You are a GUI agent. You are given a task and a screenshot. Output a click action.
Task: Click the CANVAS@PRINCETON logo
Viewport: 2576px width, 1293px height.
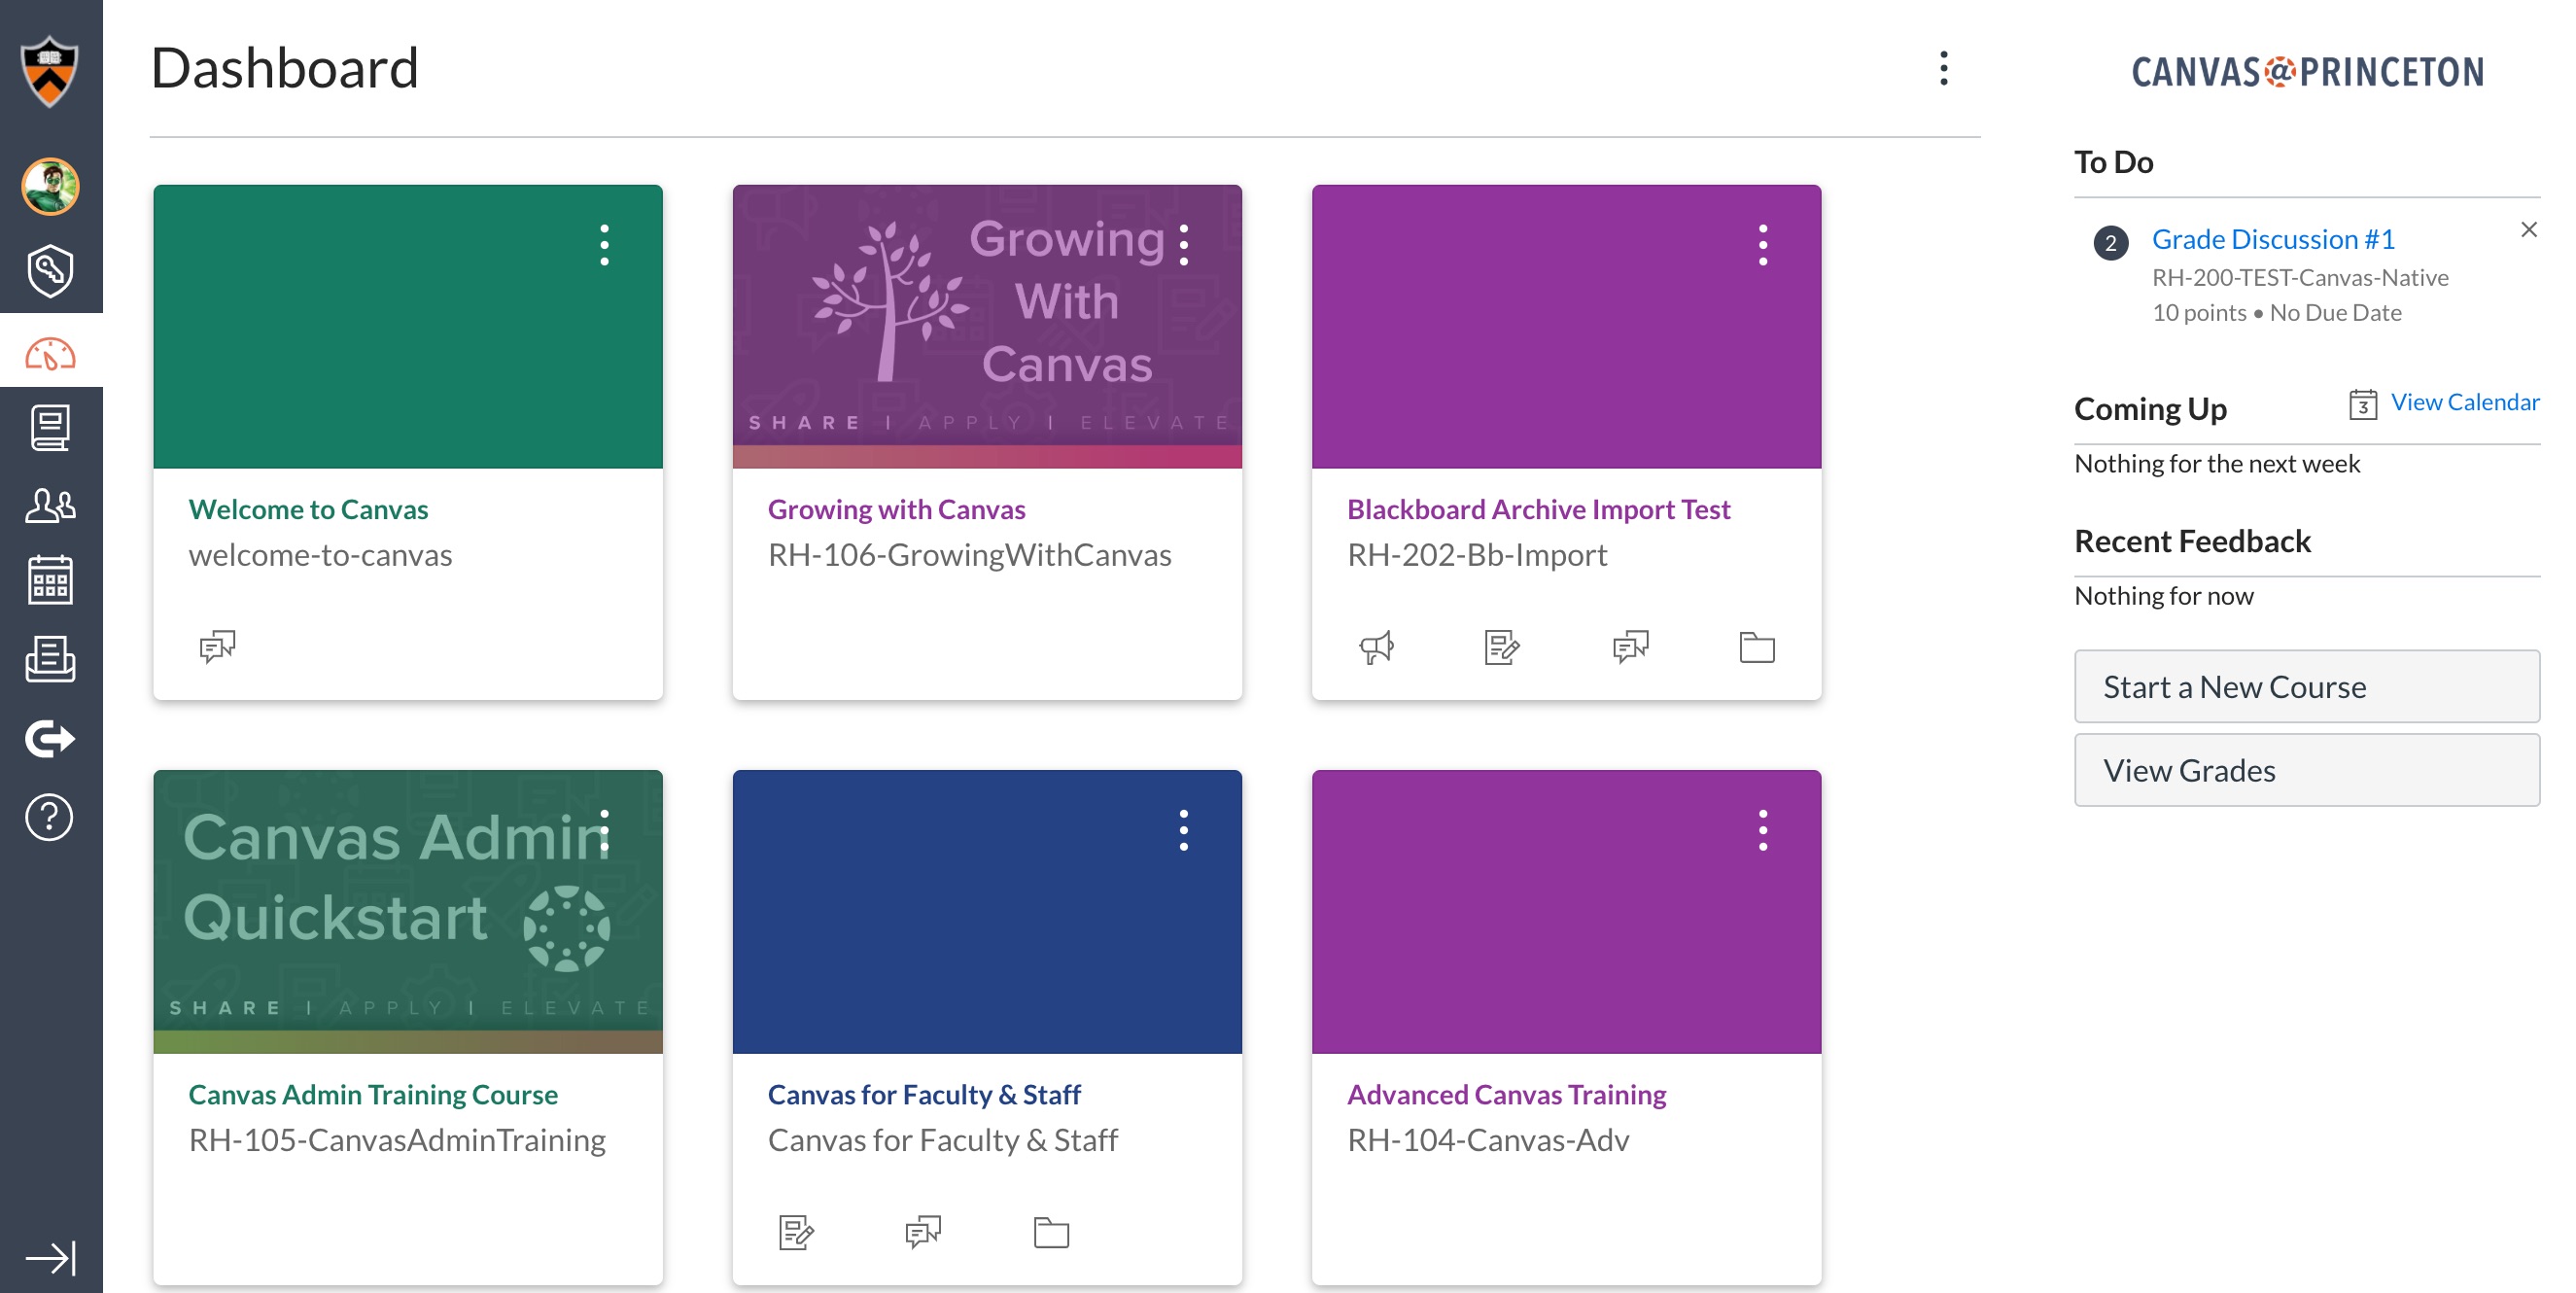tap(2307, 72)
